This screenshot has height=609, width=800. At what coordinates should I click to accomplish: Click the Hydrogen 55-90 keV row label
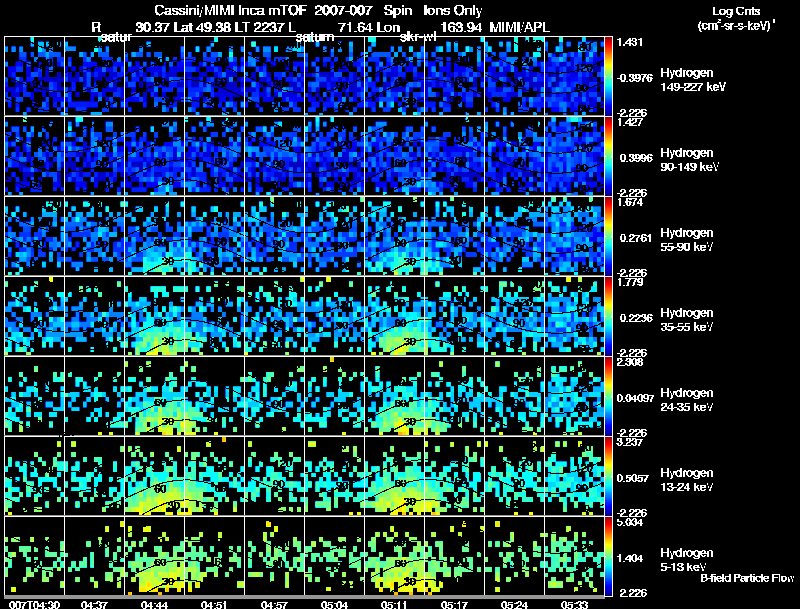pos(687,240)
